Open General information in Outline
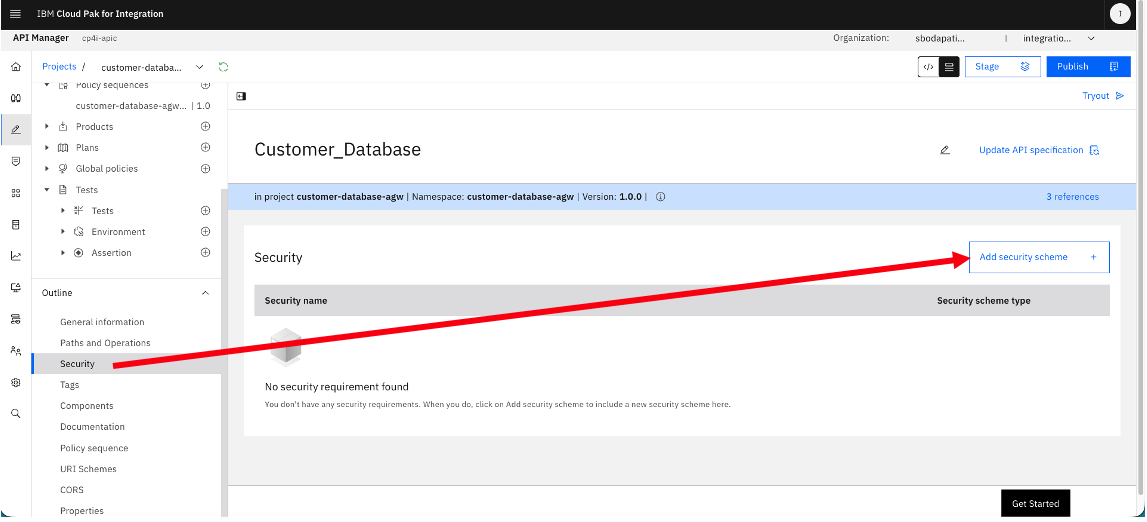Image resolution: width=1147 pixels, height=522 pixels. 102,322
